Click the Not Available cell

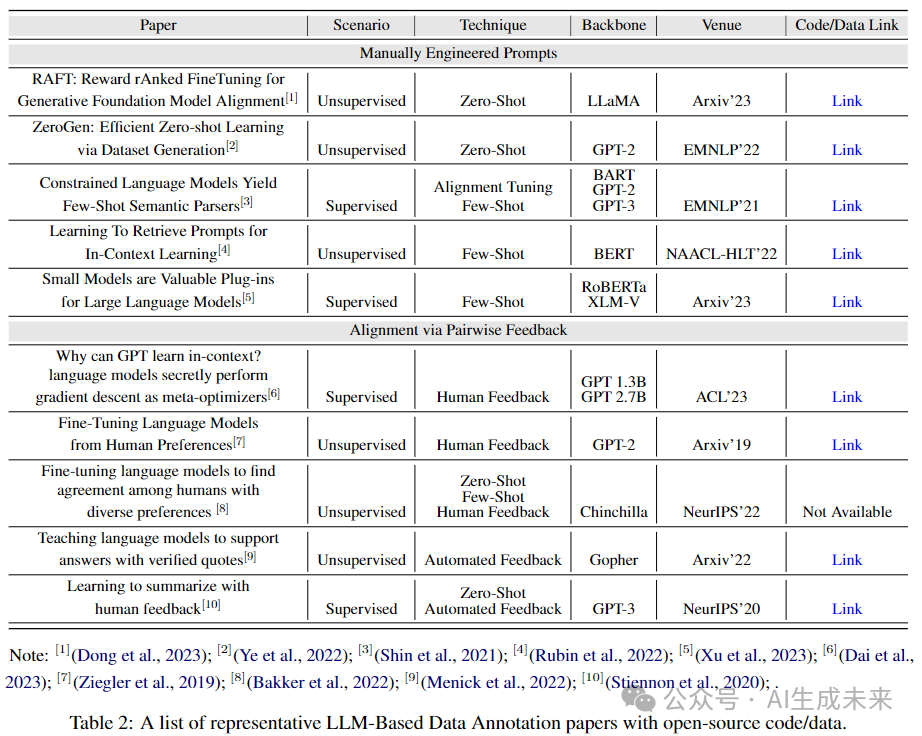click(847, 511)
